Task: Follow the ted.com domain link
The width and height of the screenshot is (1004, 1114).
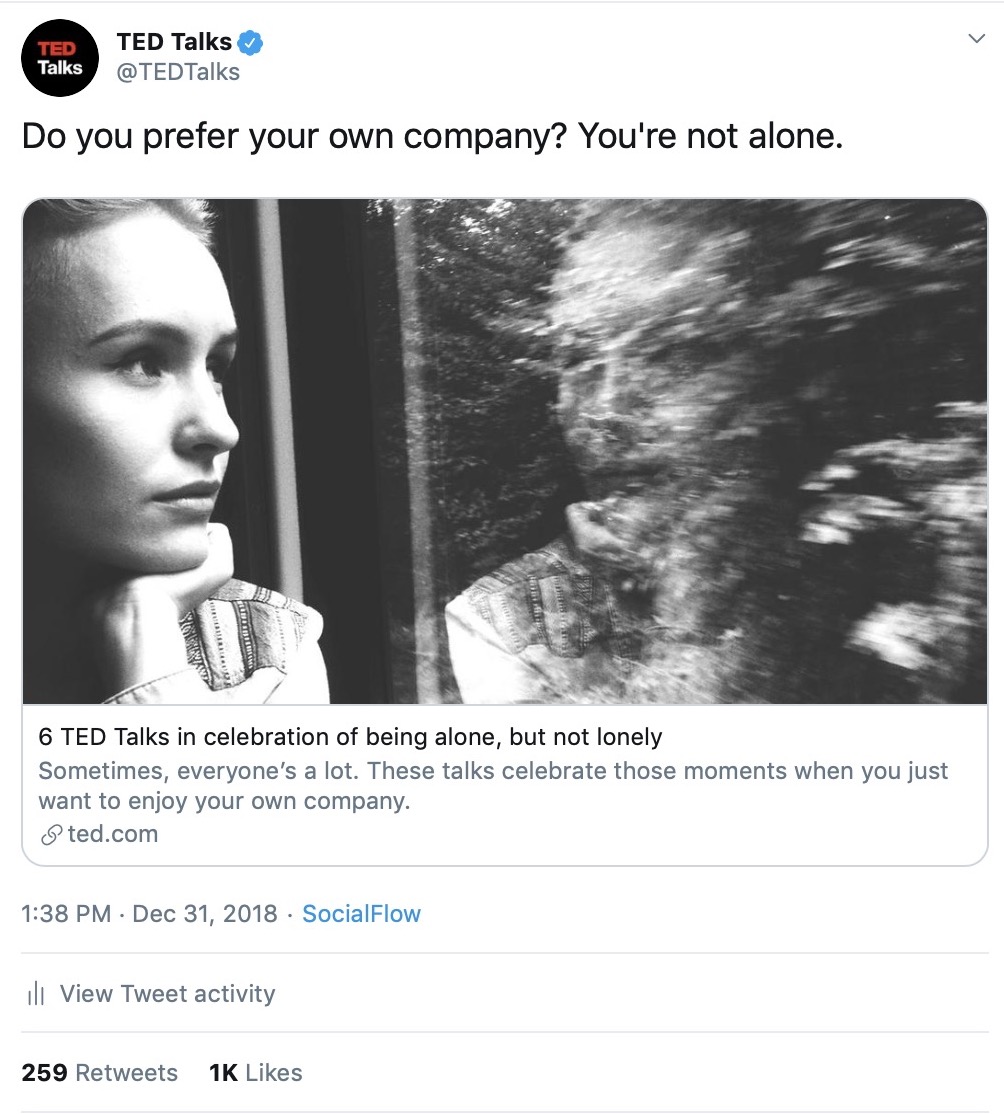Action: [x=113, y=834]
